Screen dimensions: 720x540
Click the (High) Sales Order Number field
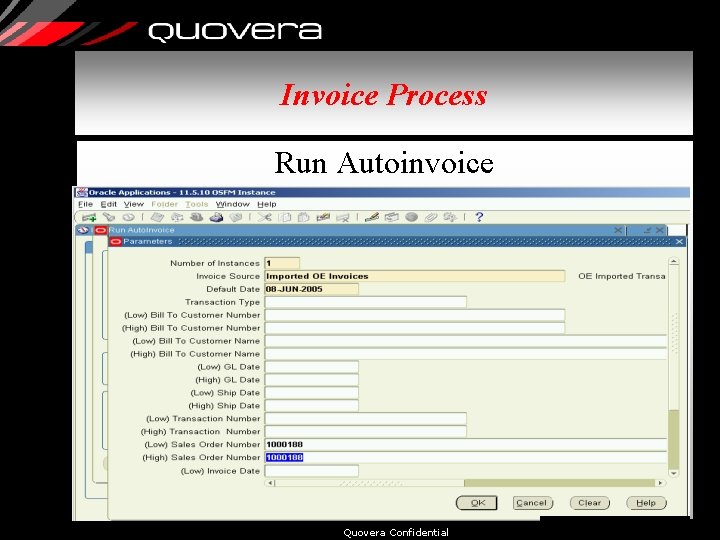point(465,457)
